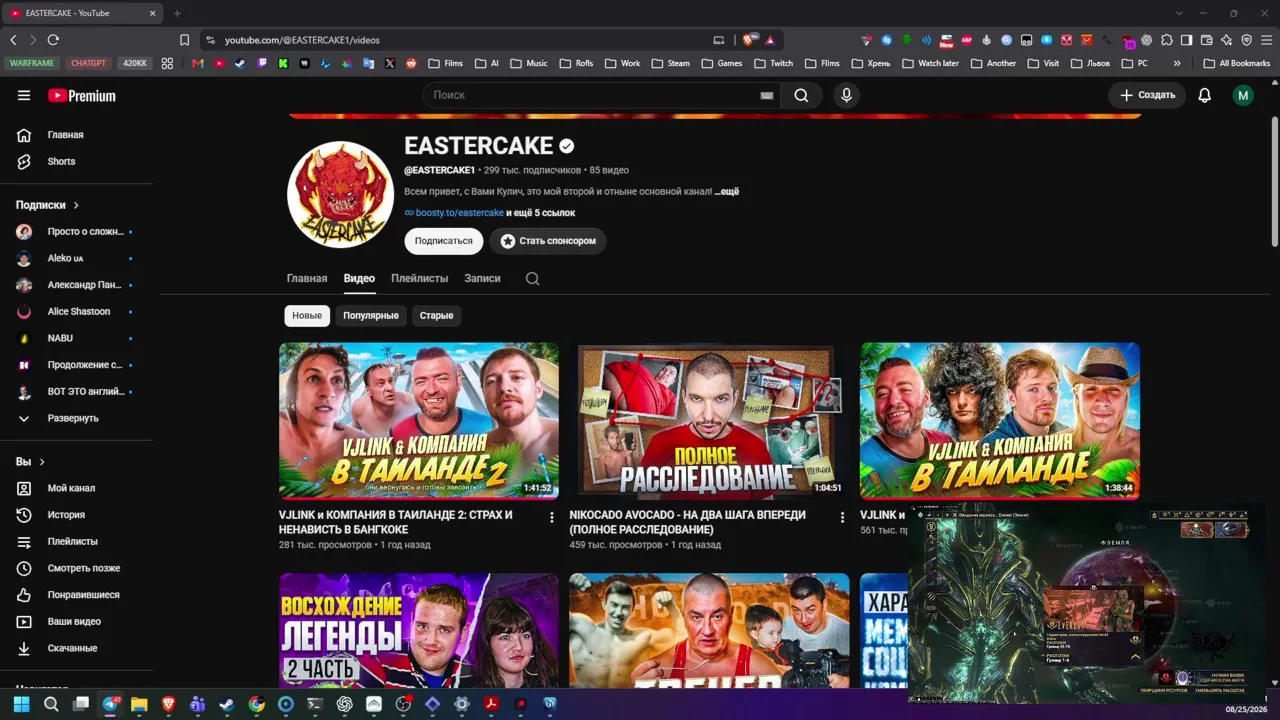Open a new browser tab

coord(177,13)
